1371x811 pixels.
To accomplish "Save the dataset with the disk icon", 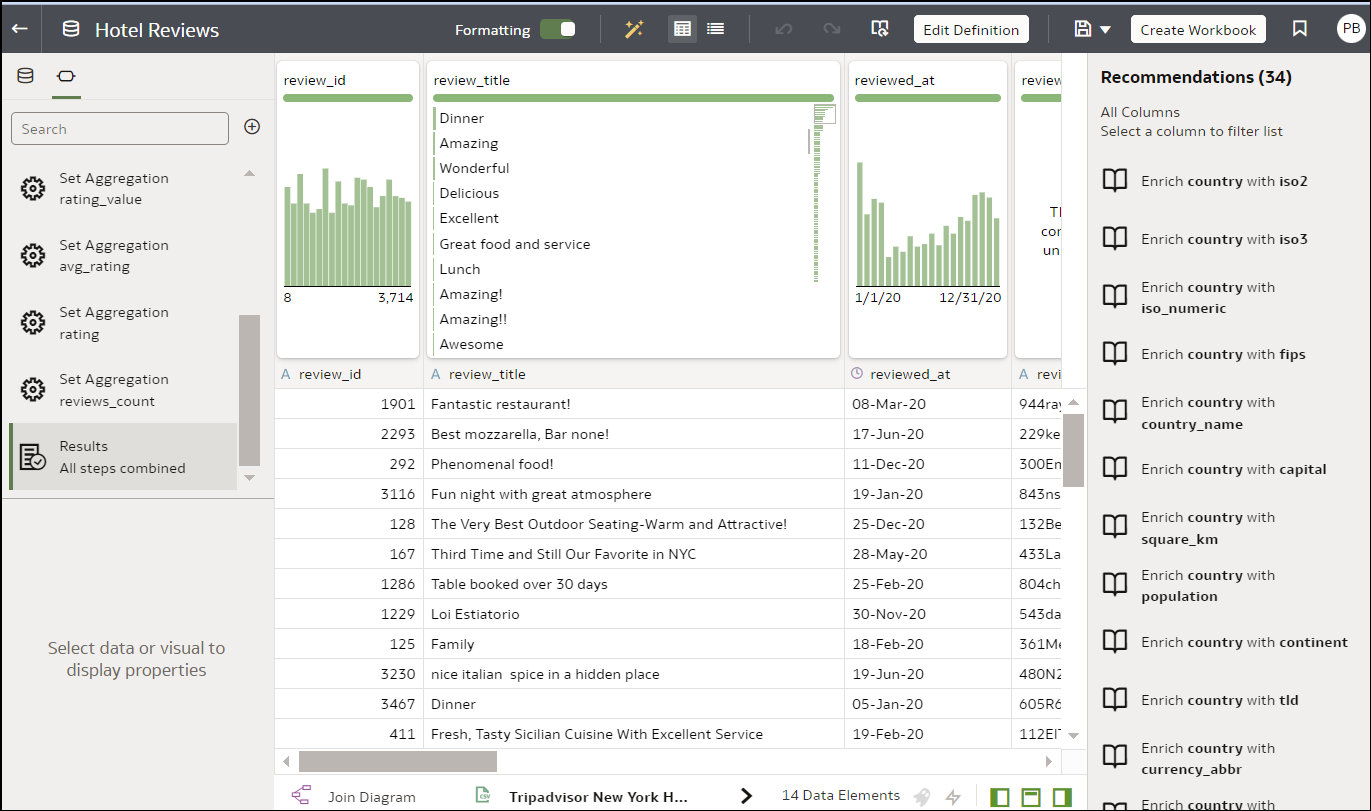I will pyautogui.click(x=1083, y=29).
